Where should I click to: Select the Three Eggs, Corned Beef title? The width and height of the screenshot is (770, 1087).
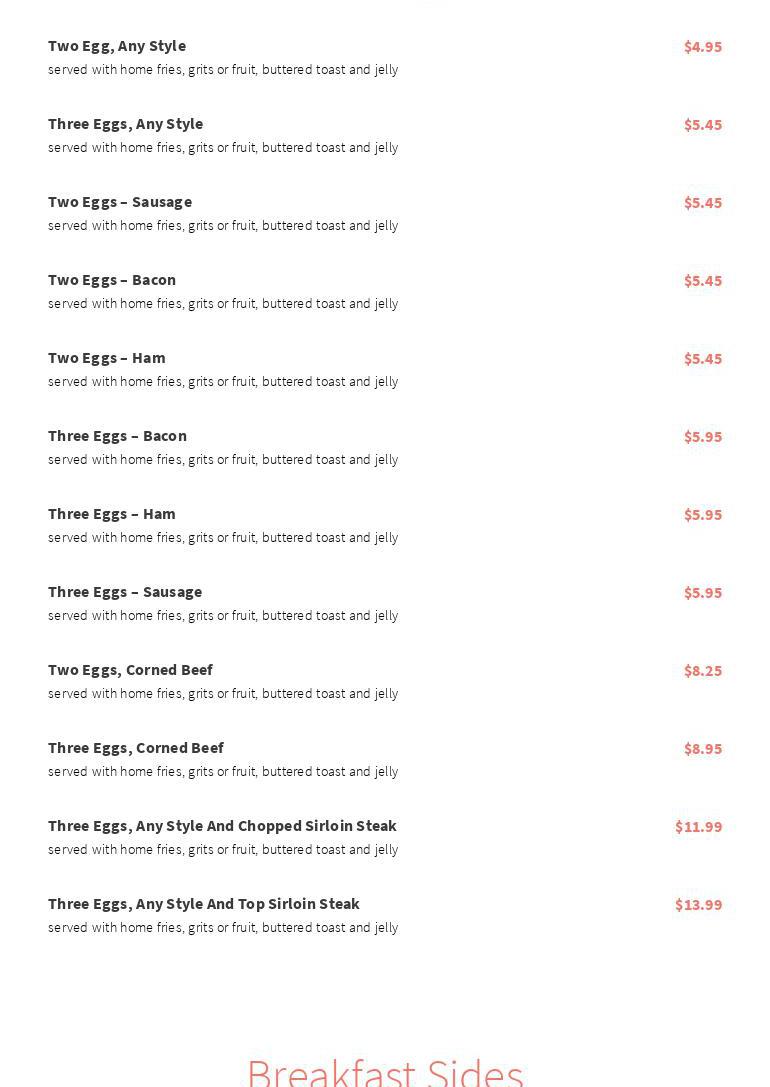tap(136, 748)
